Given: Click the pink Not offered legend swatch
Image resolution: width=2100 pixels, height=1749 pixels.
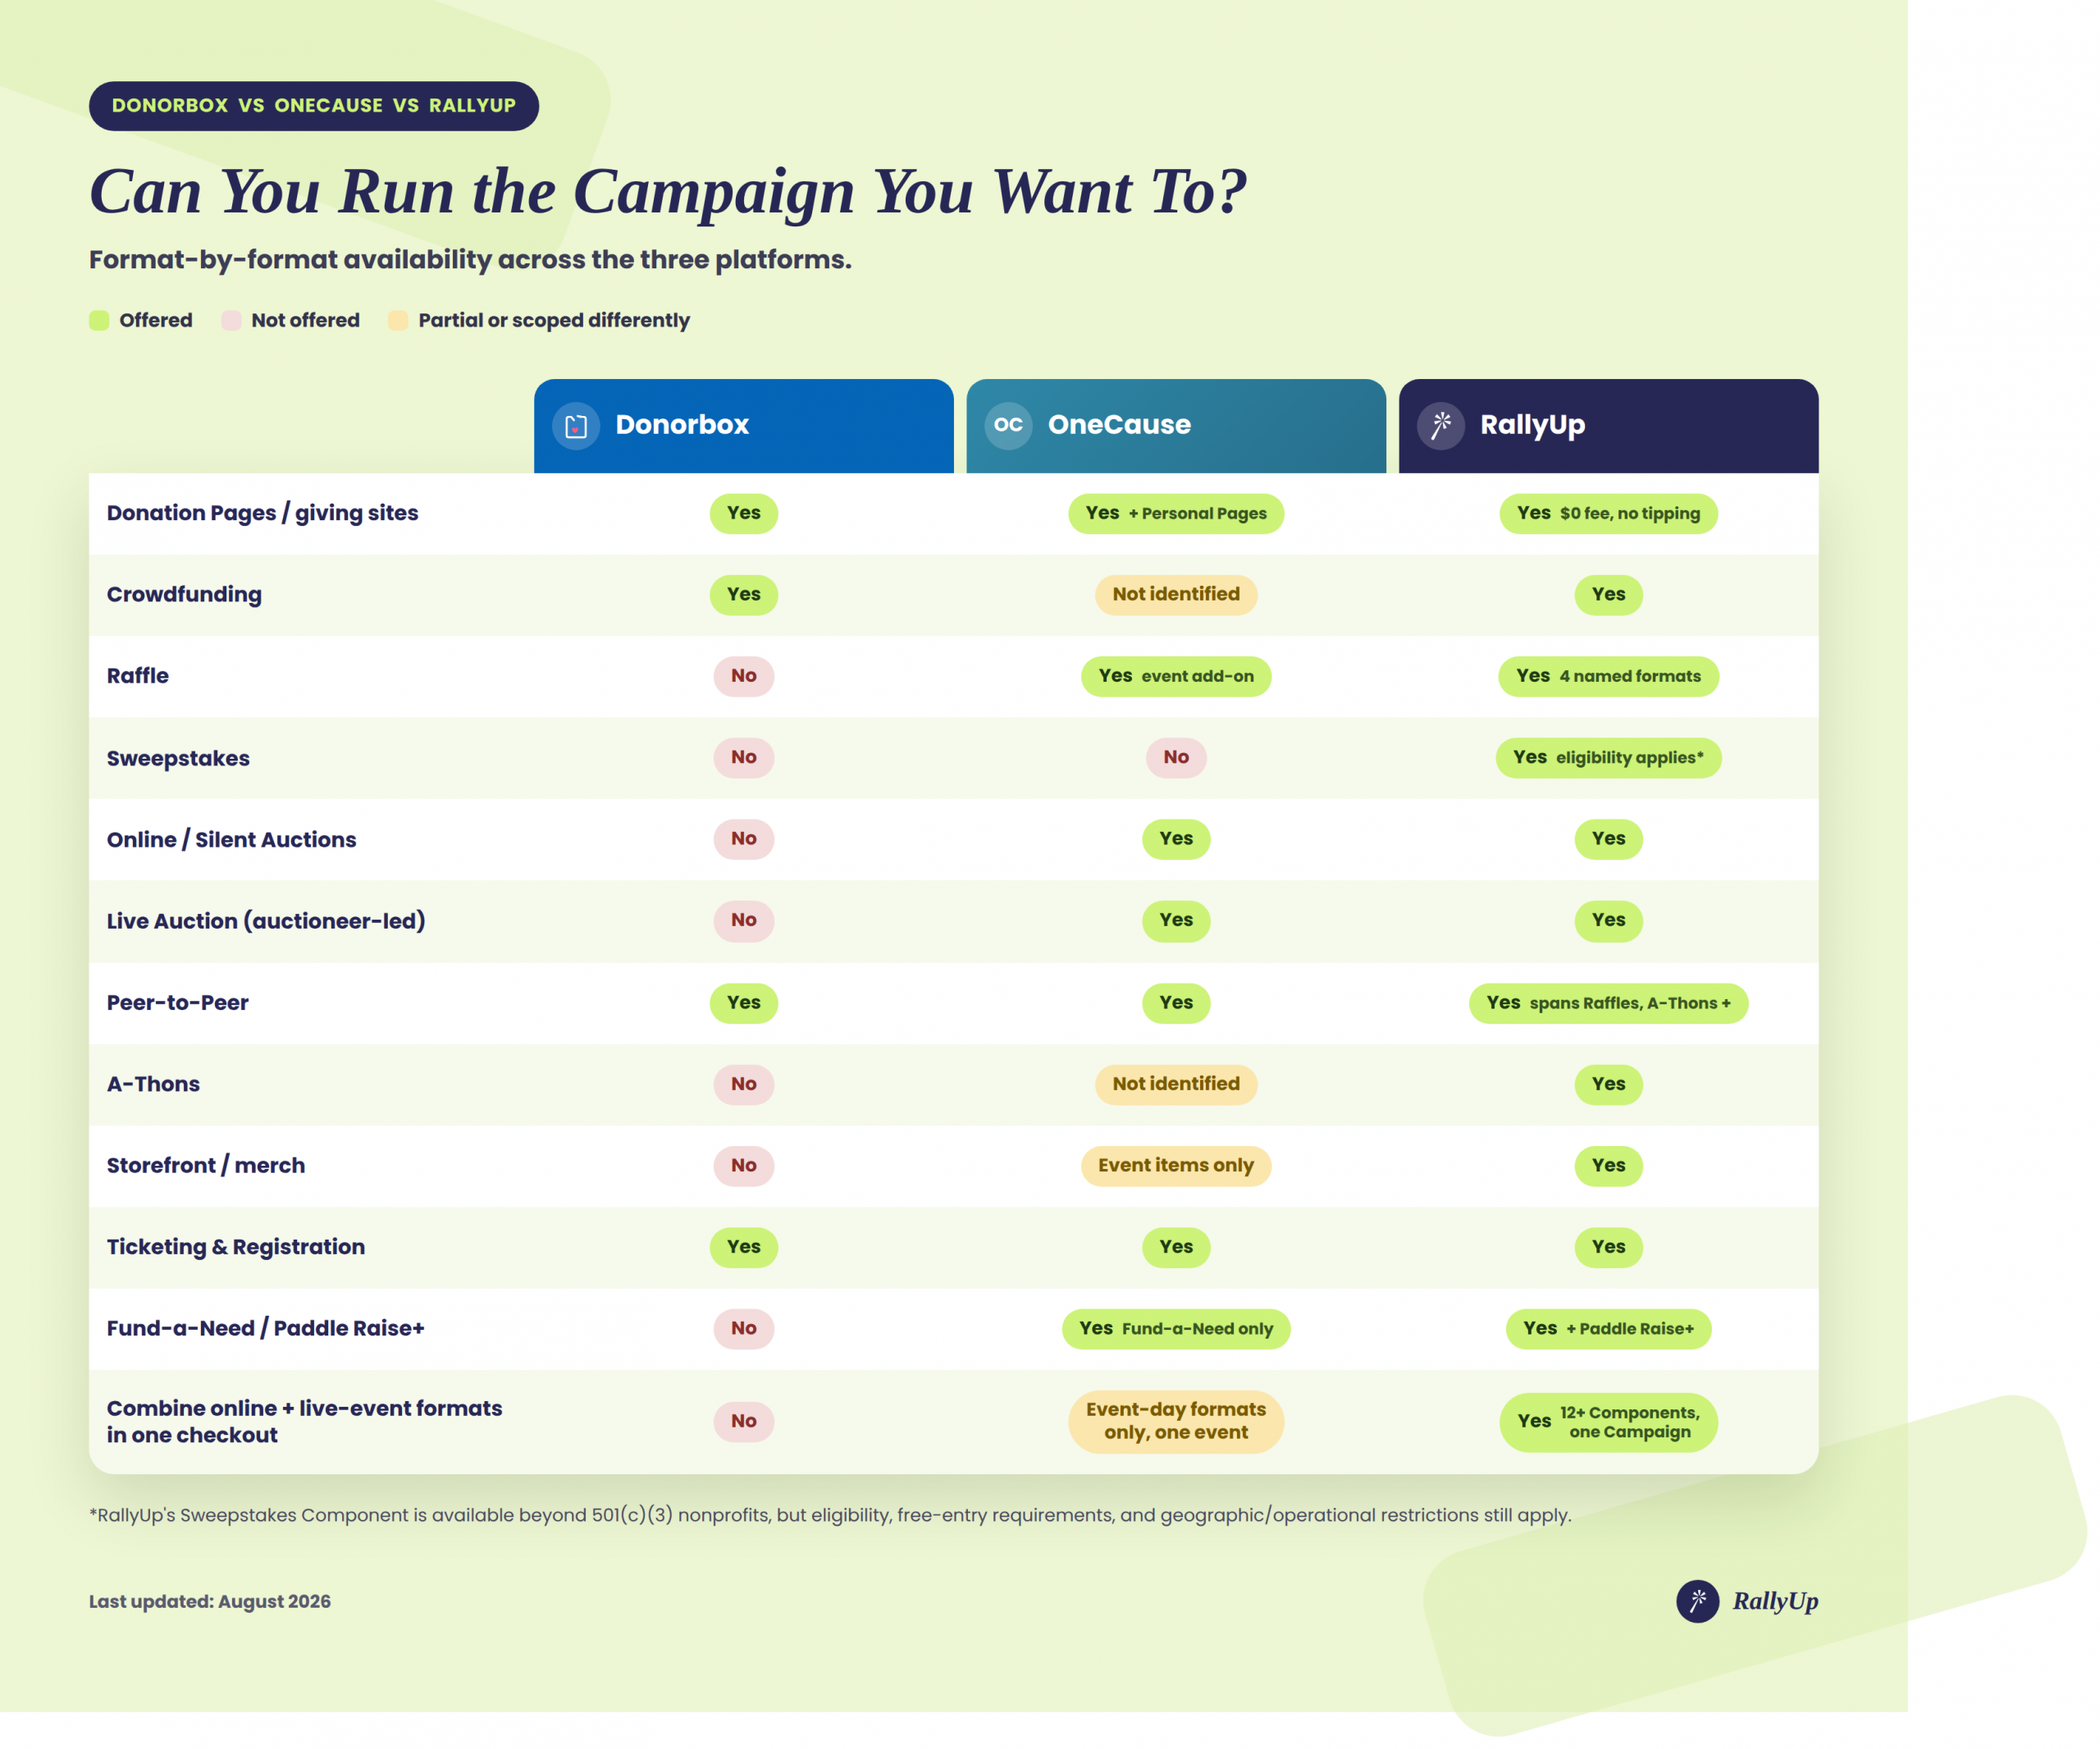Looking at the screenshot, I should (231, 320).
